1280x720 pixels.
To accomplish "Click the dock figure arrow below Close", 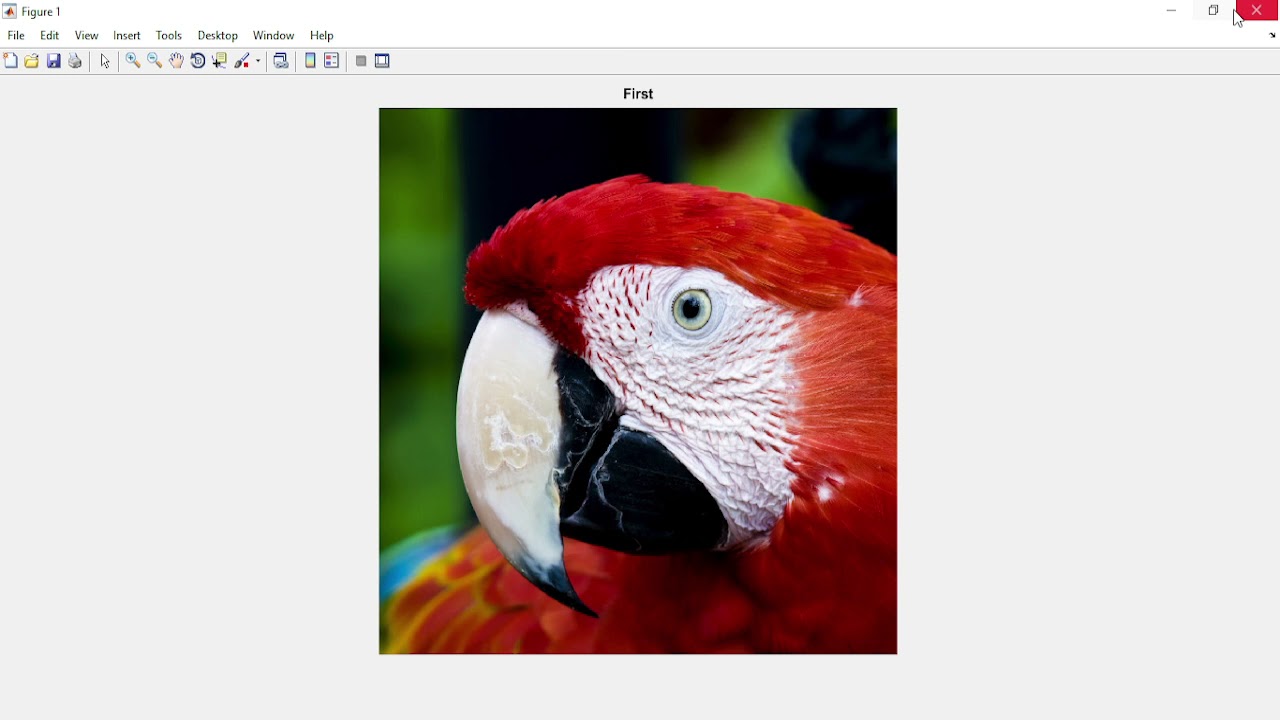I will tap(1272, 36).
